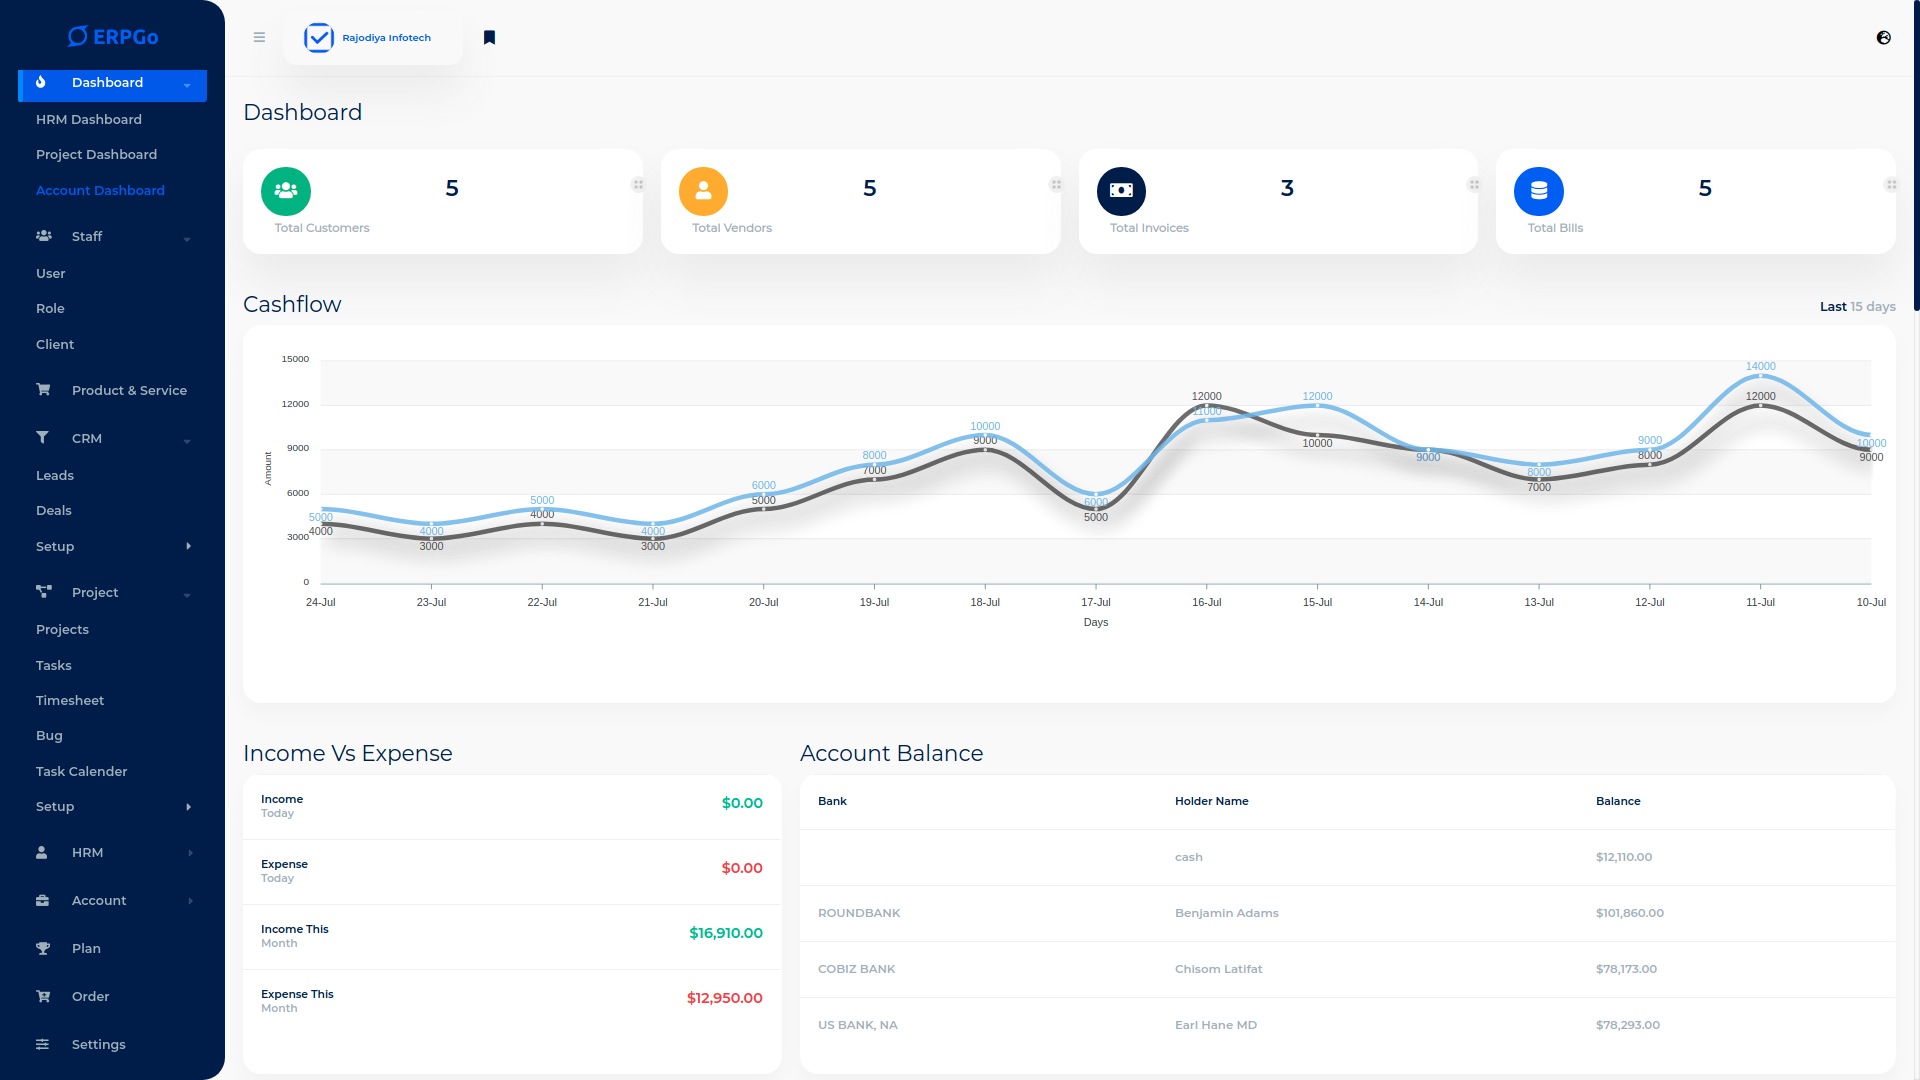Click the Total Customers card grip handle
Viewport: 1920px width, 1080px height.
click(x=638, y=185)
